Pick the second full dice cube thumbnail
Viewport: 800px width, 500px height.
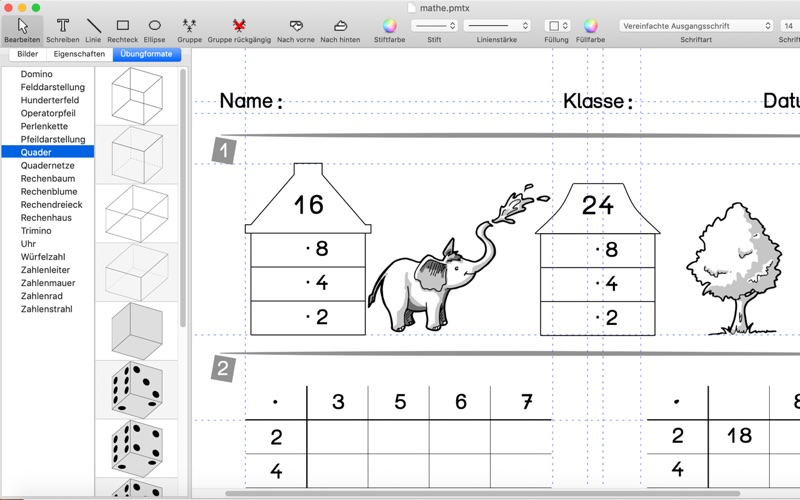click(x=137, y=448)
